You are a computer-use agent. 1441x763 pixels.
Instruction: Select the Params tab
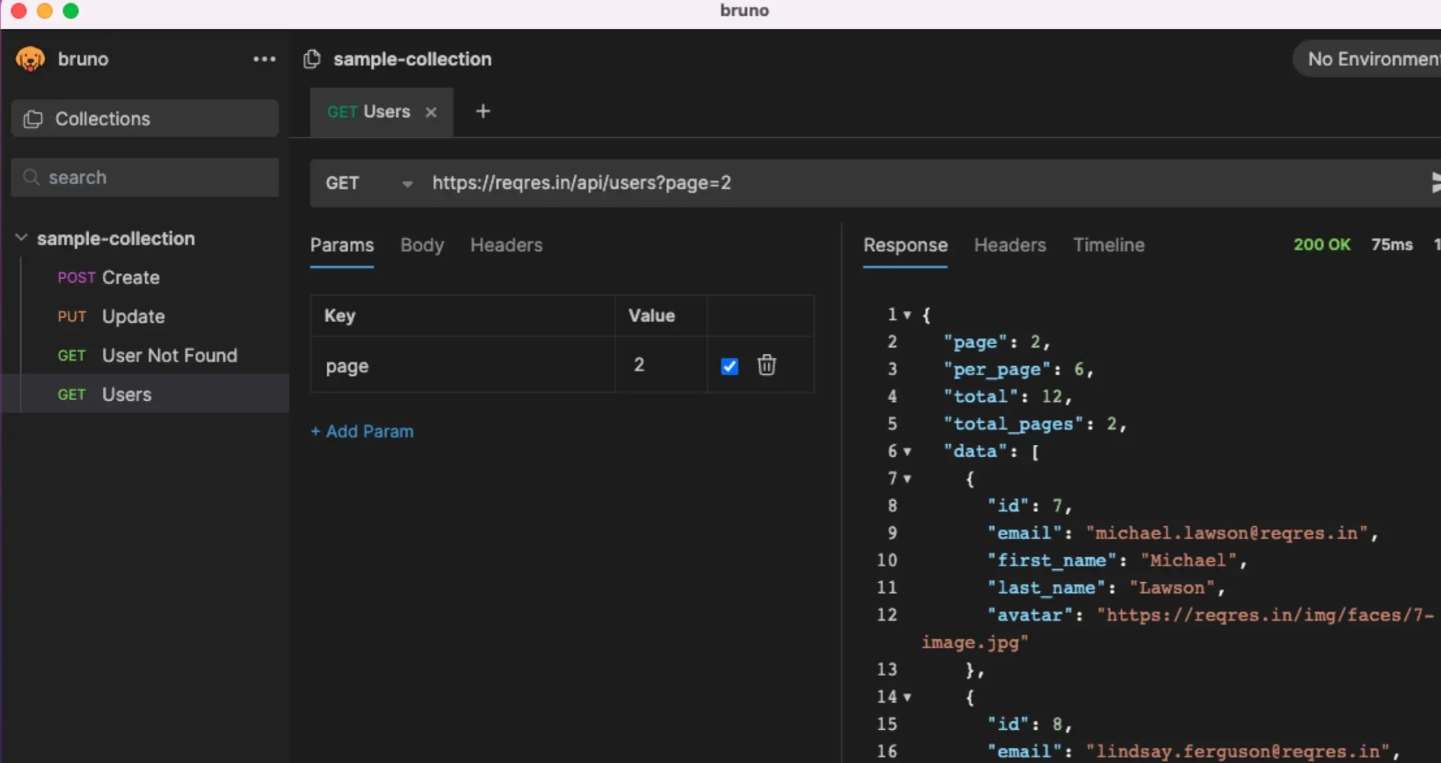tap(342, 245)
